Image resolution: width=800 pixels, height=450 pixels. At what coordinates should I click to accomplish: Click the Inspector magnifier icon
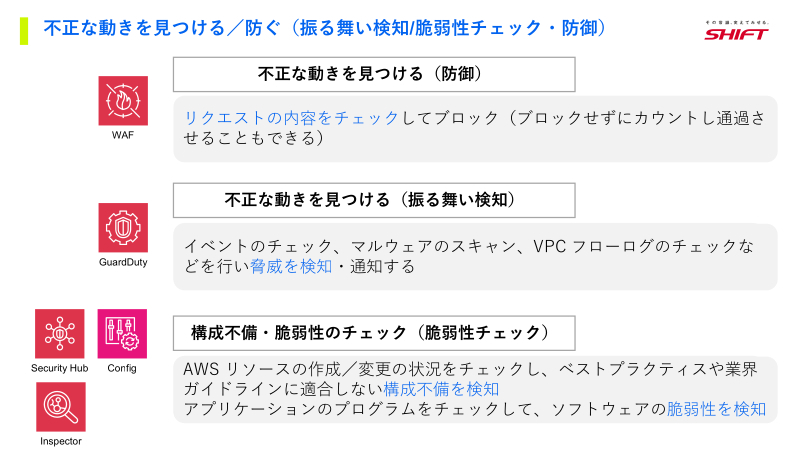coord(61,407)
